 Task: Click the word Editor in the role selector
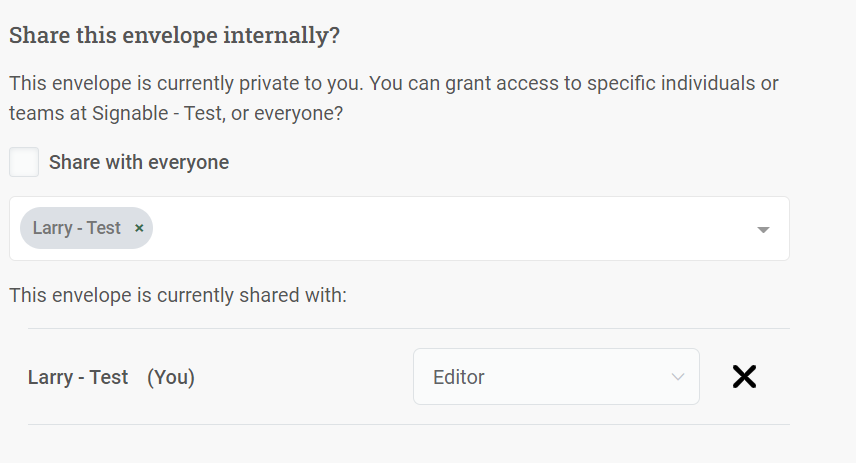coord(459,377)
